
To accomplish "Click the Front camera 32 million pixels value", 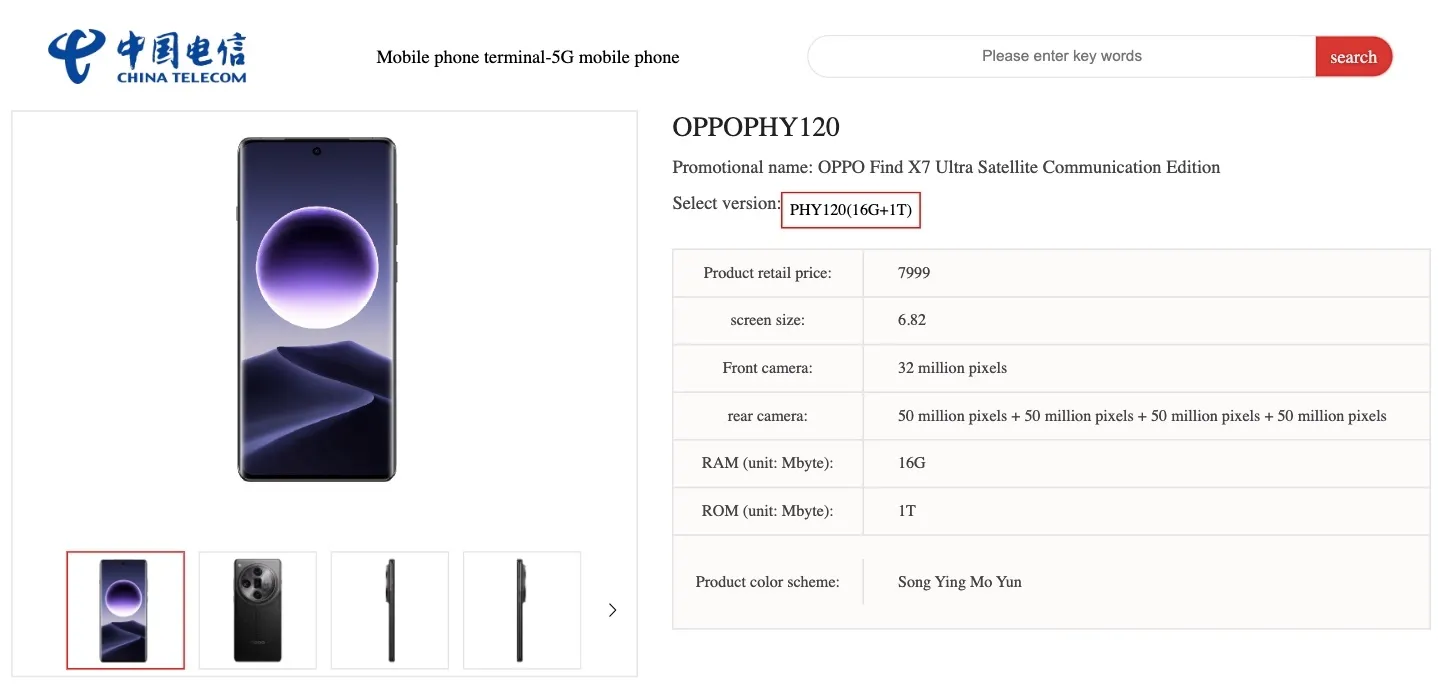I will 952,368.
